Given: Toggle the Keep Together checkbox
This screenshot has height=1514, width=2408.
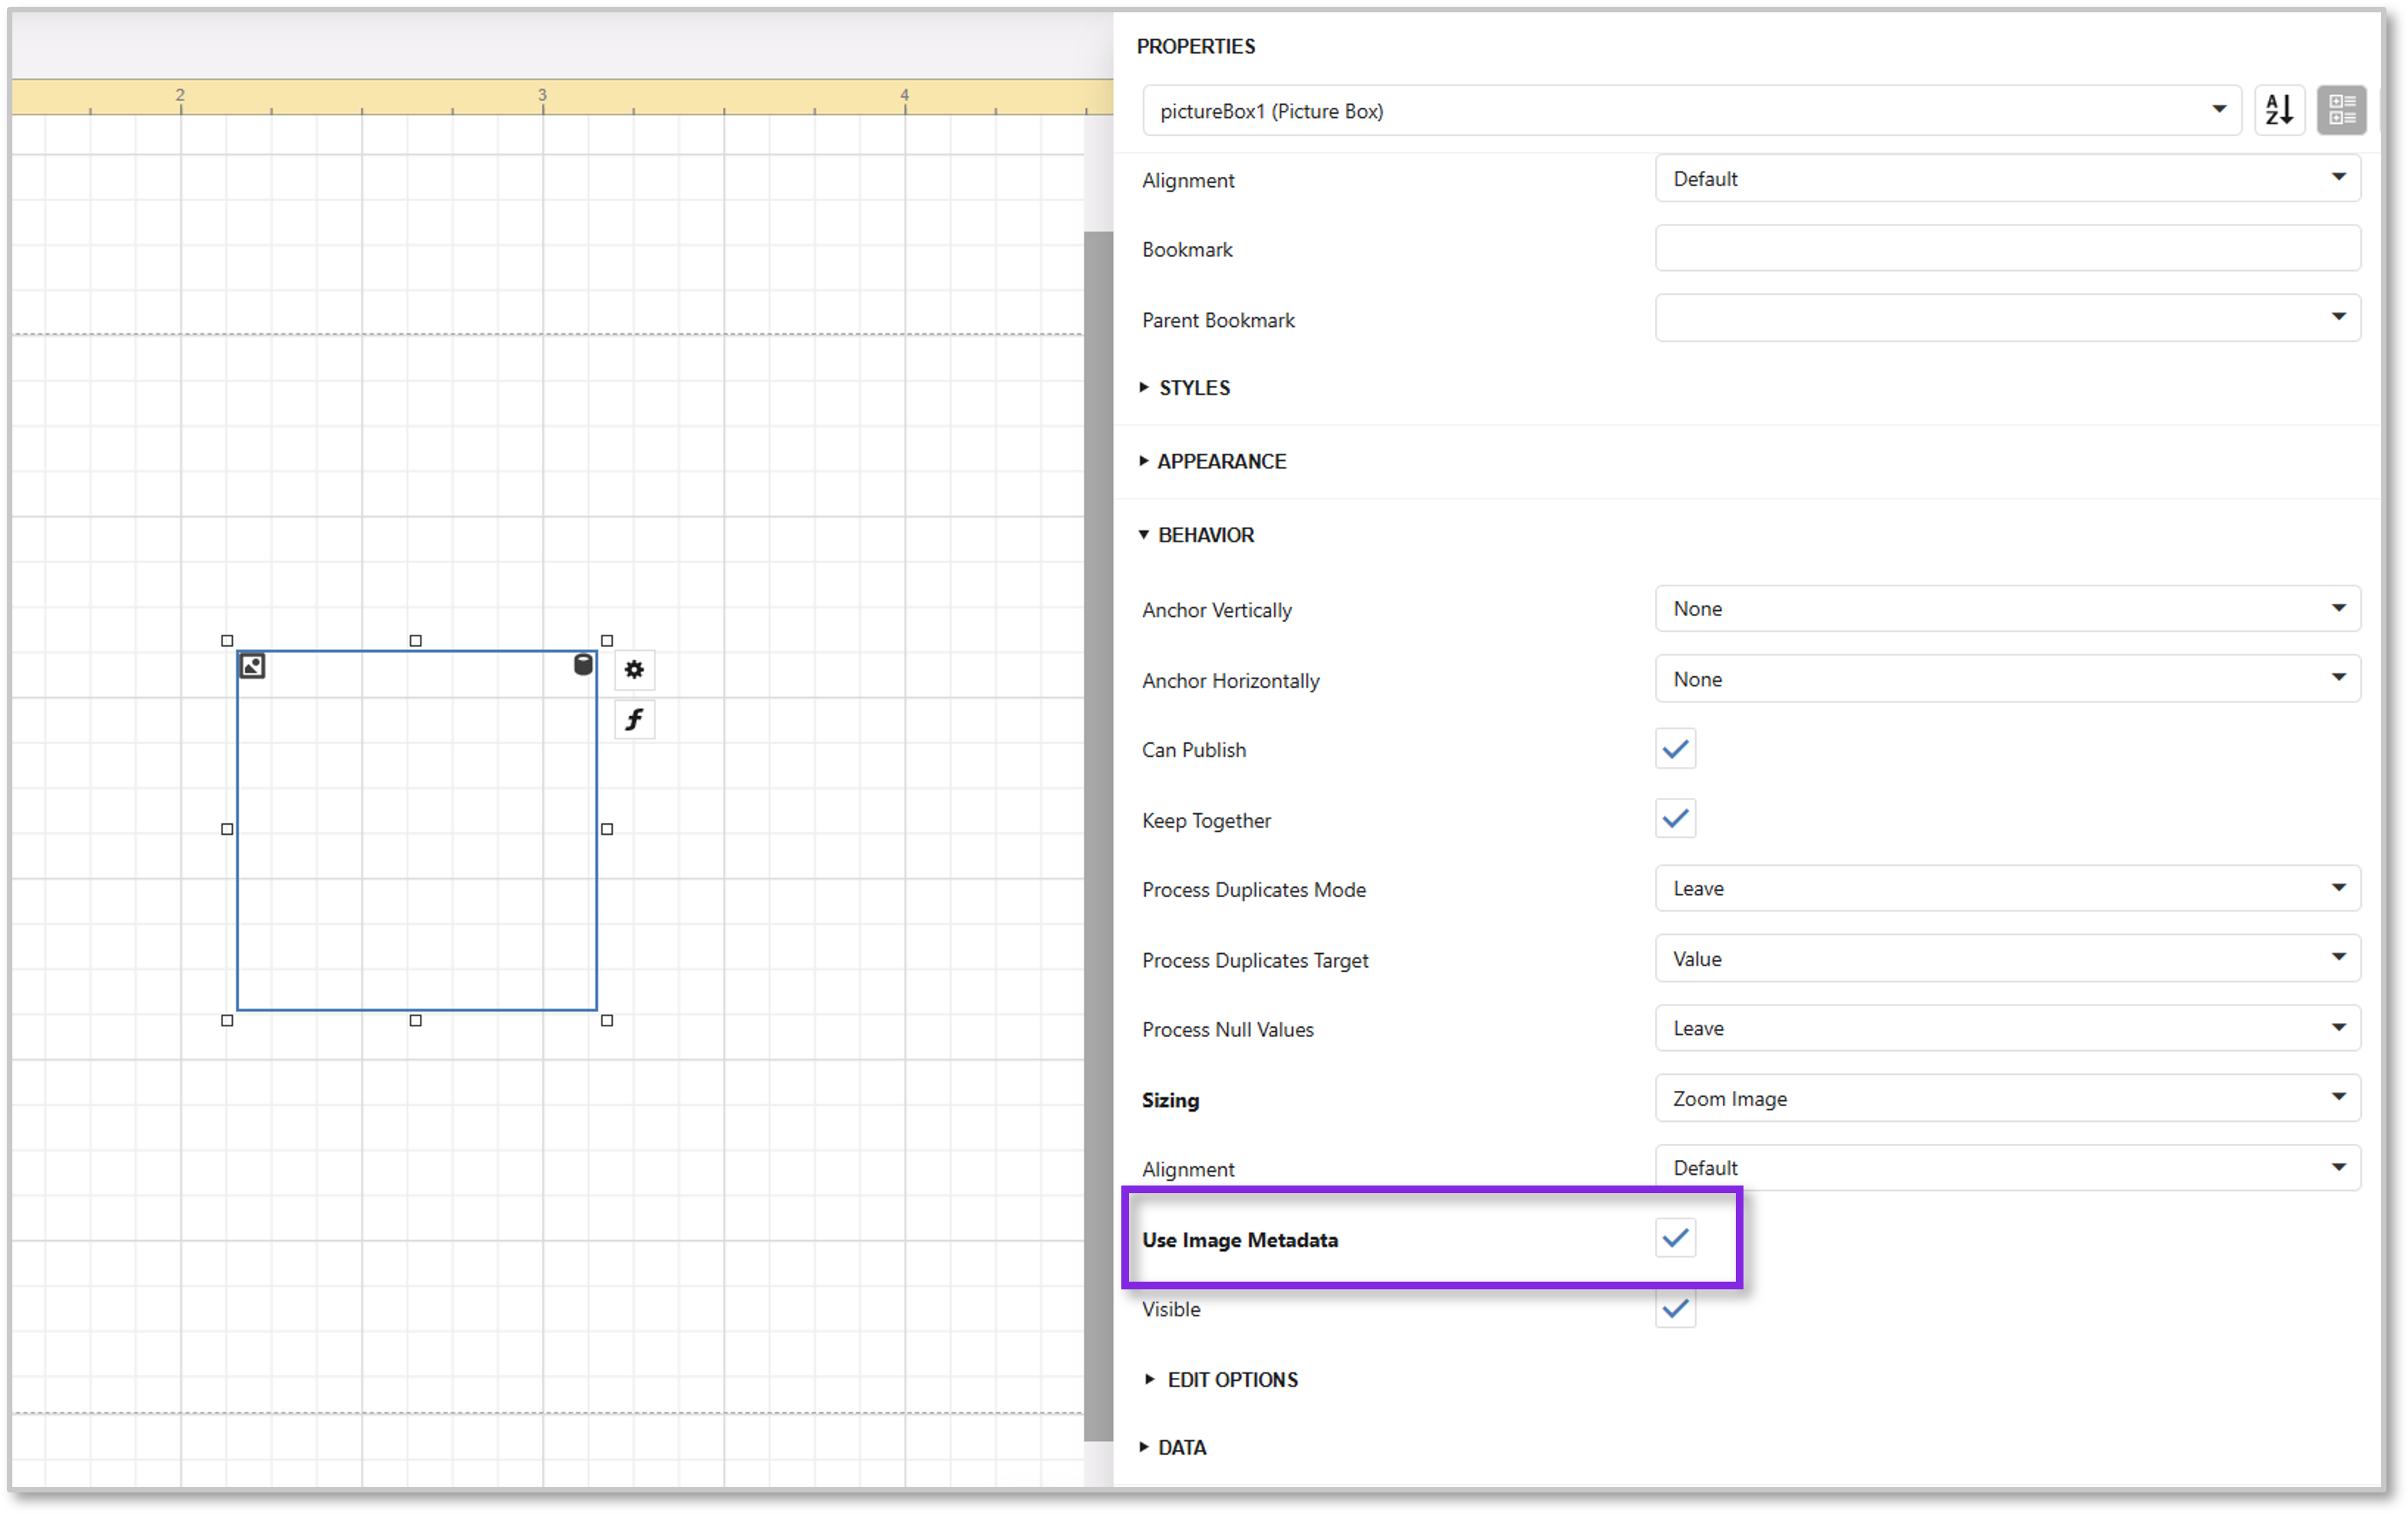Looking at the screenshot, I should click(x=1675, y=819).
